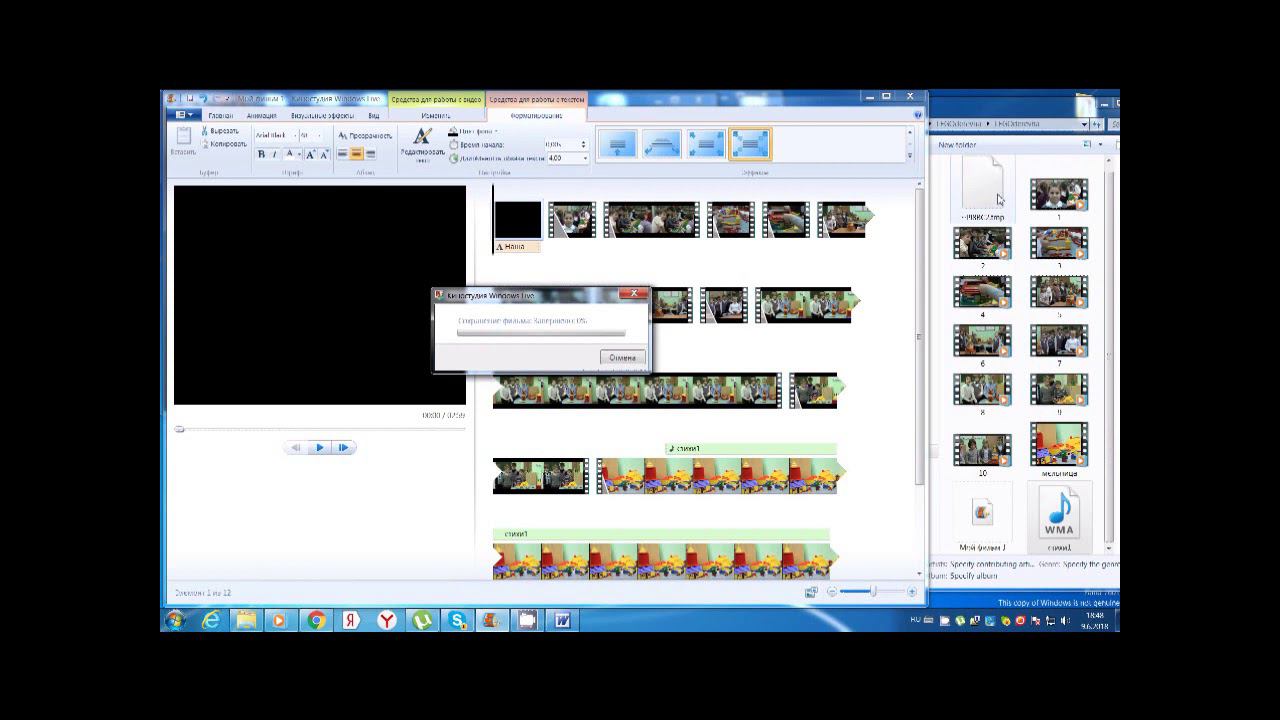Open the text duration 4,00 dropdown
1280x720 pixels.
click(568, 158)
